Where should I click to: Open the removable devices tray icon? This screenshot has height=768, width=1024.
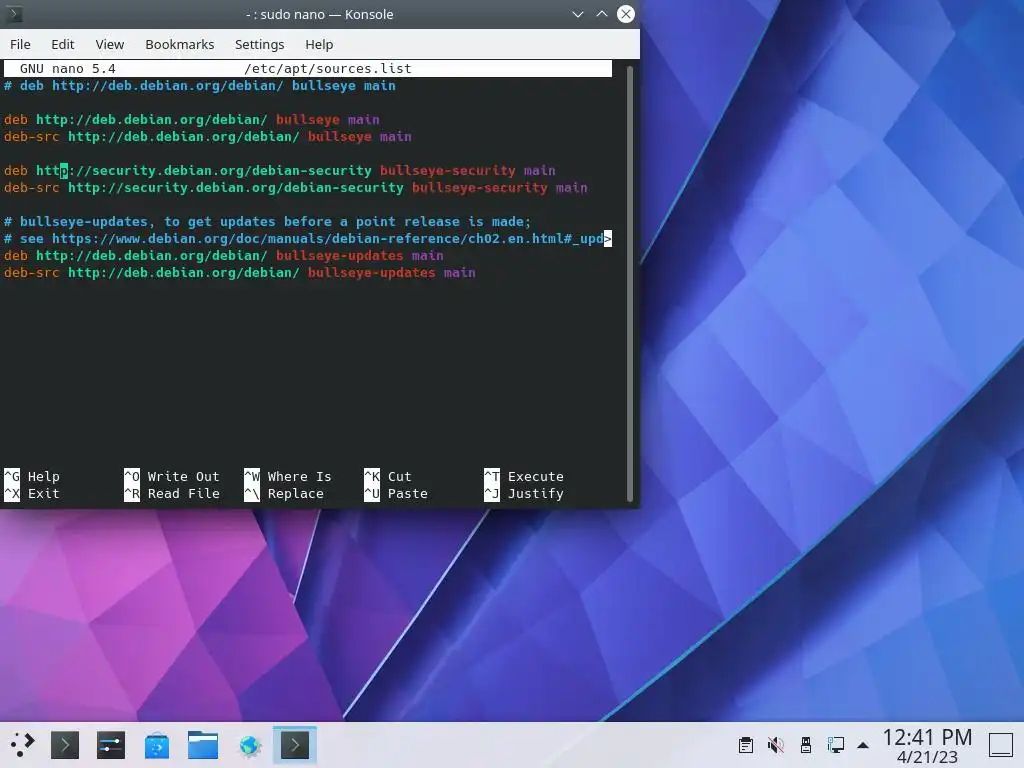(806, 744)
